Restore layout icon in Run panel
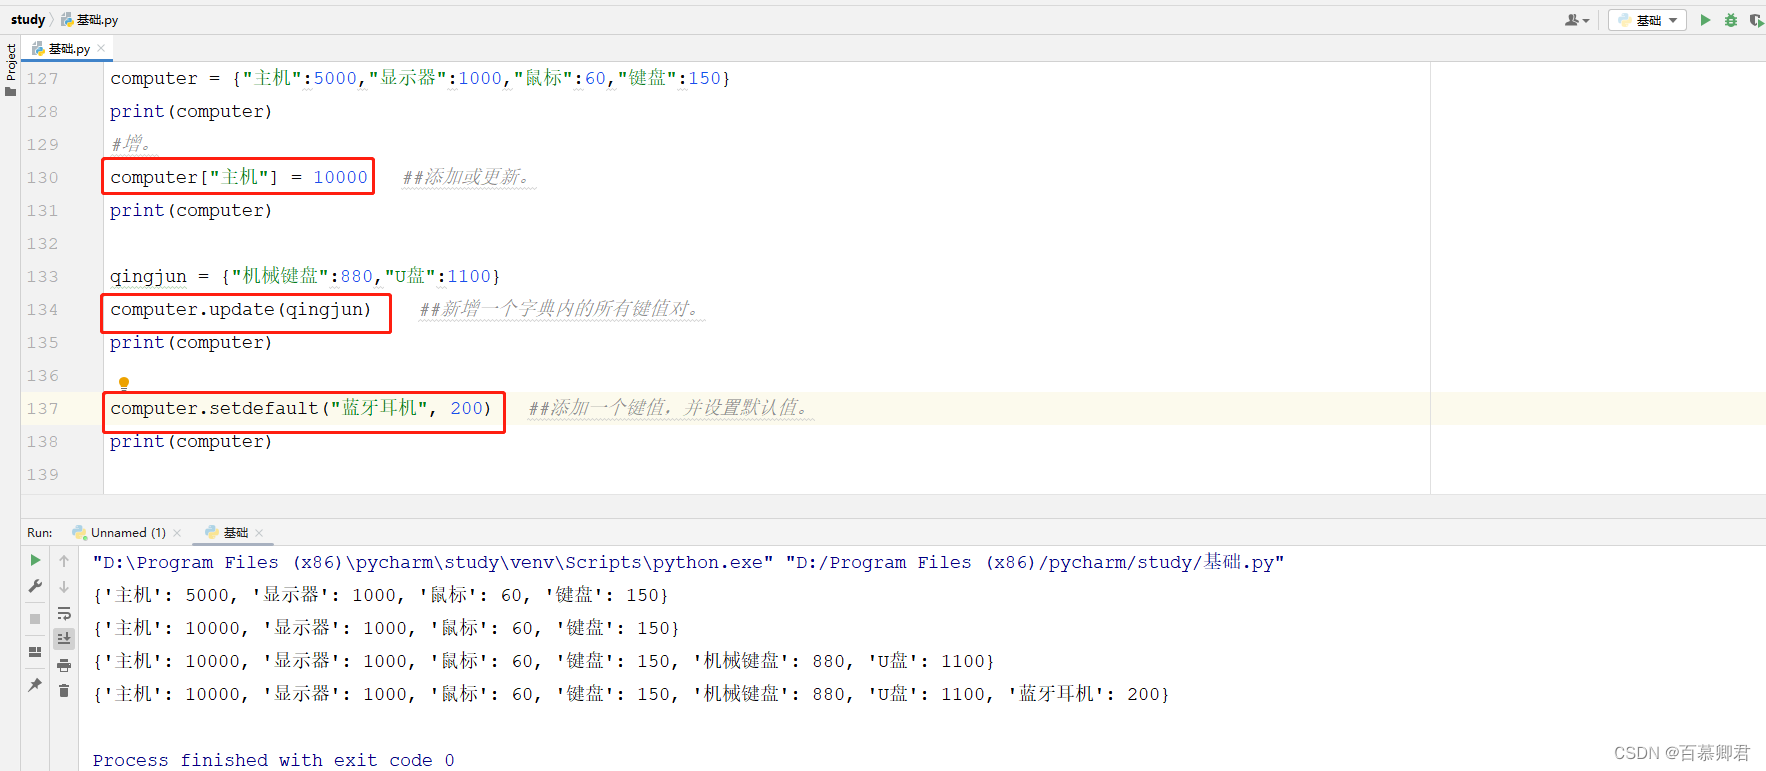 pos(35,652)
